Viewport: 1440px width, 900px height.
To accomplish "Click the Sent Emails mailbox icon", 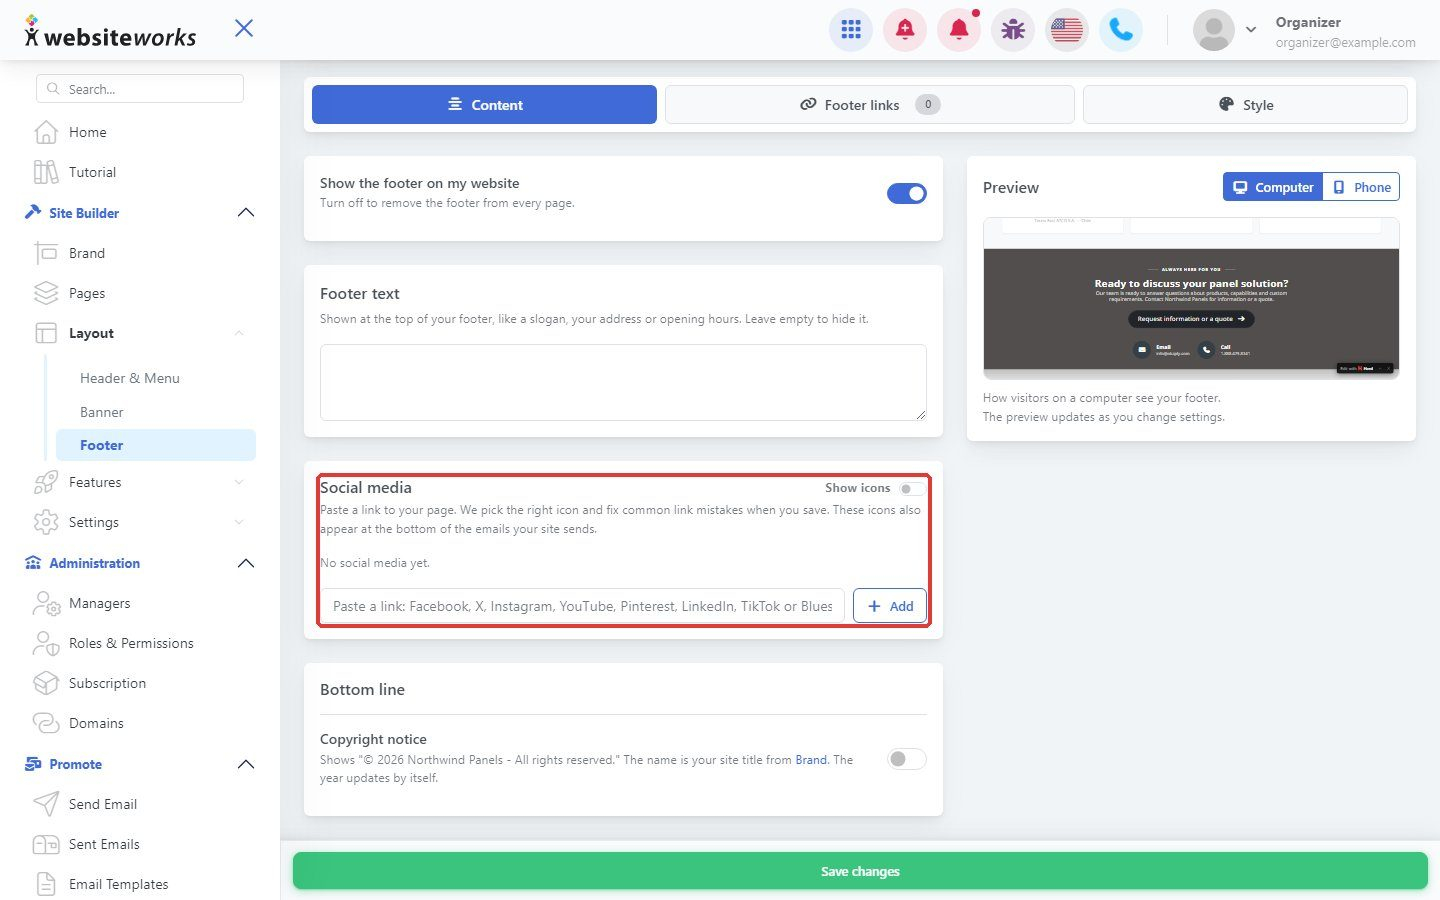I will [46, 844].
